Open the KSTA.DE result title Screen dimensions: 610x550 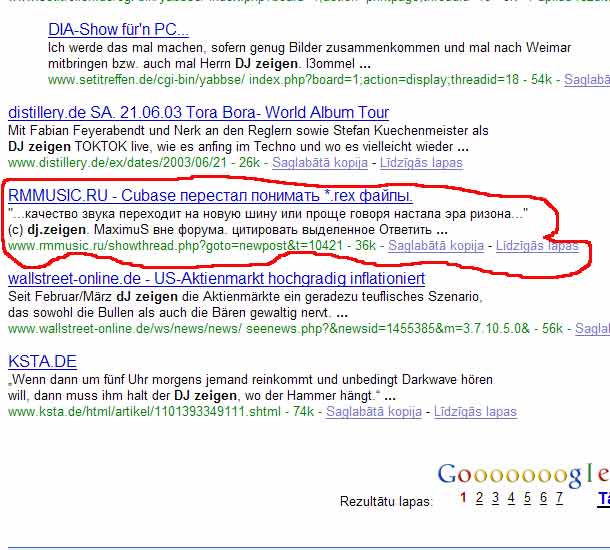coord(42,361)
